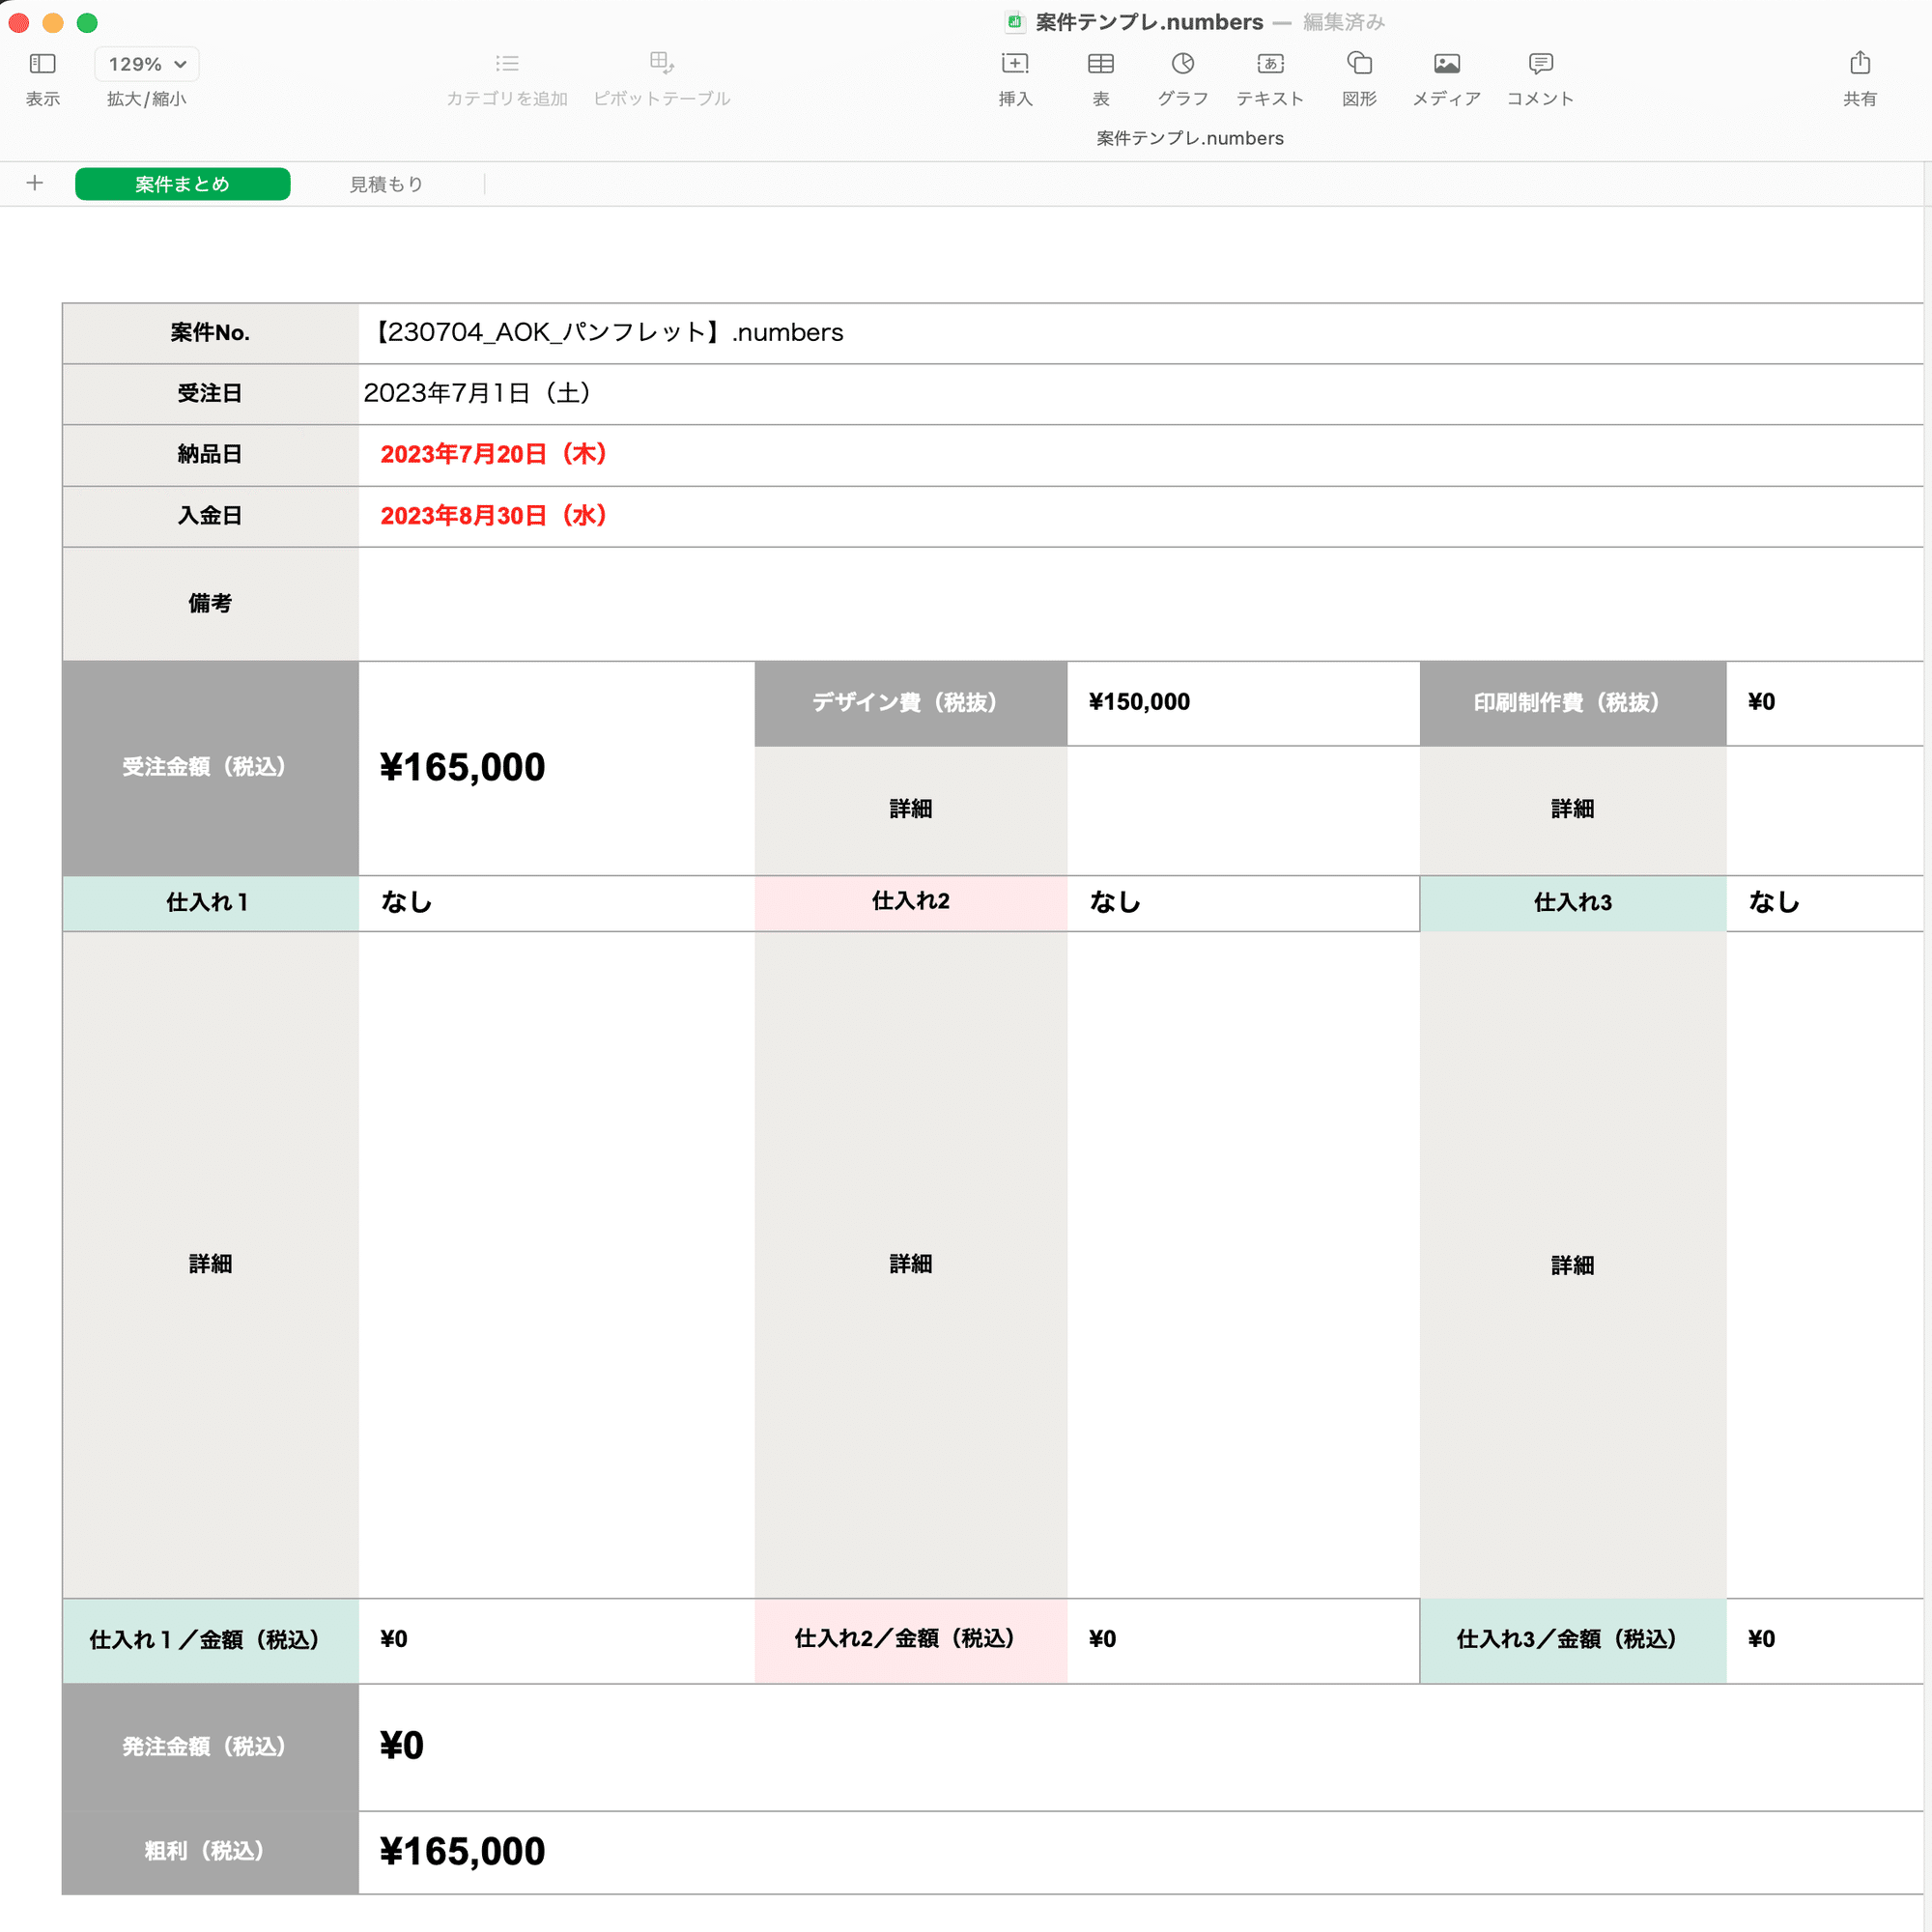Open the 129% zoom dropdown
This screenshot has height=1932, width=1932.
(x=147, y=64)
